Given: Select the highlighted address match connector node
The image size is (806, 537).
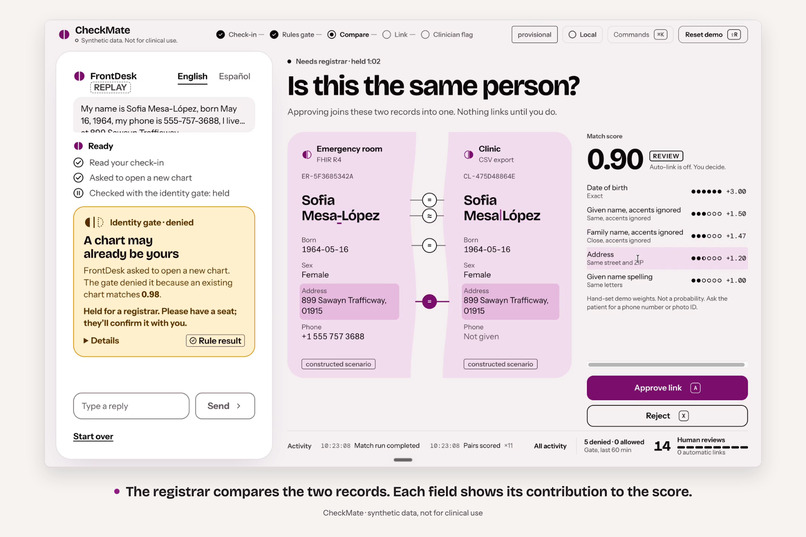Looking at the screenshot, I should [429, 302].
